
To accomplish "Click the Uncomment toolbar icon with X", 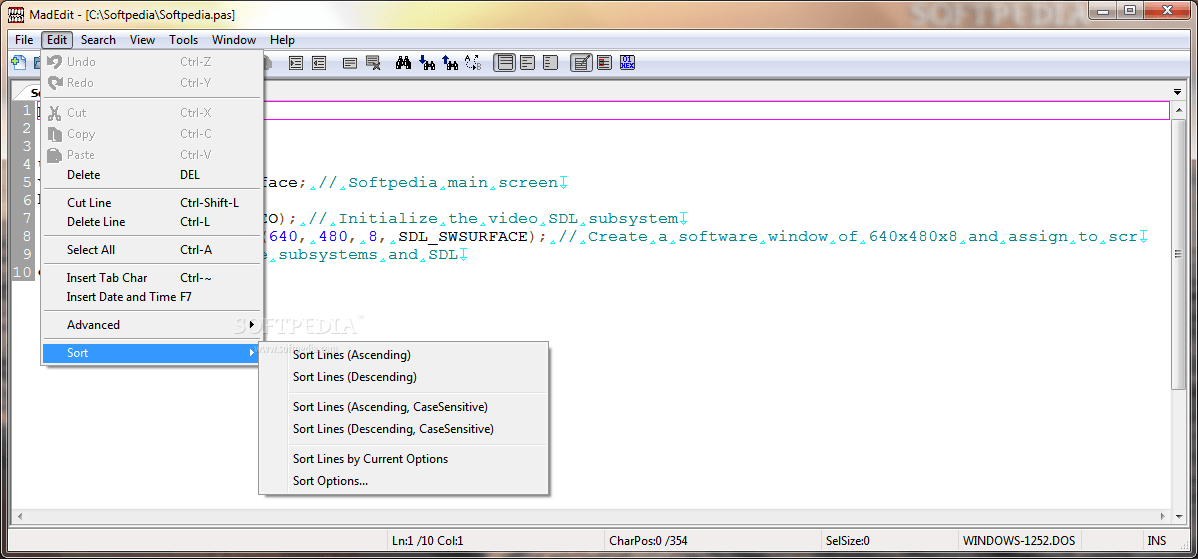I will 374,63.
